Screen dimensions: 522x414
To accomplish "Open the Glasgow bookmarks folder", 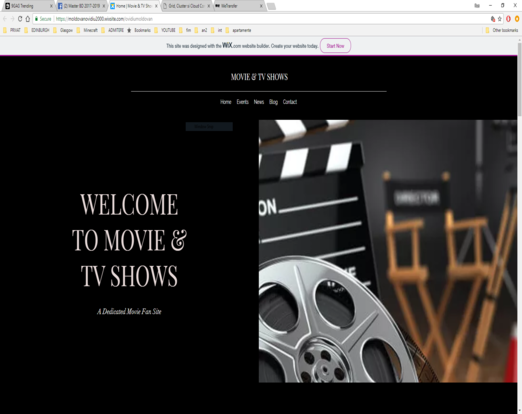I will [63, 30].
